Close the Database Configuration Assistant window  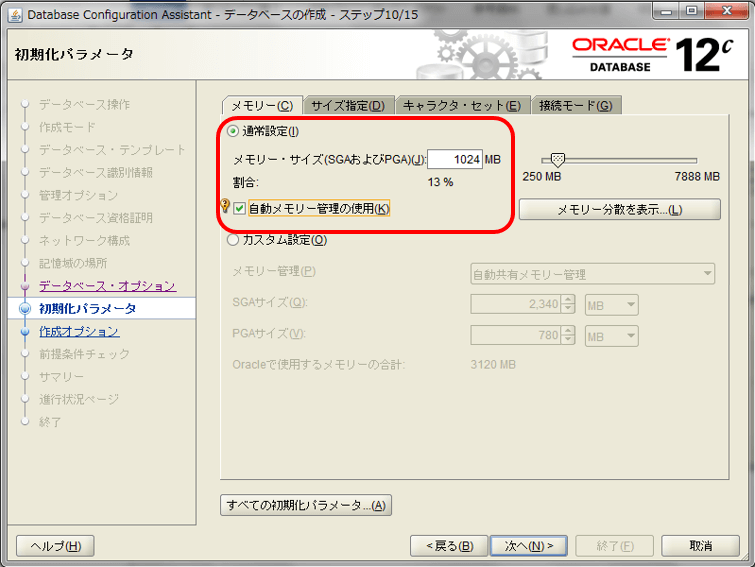tap(727, 11)
